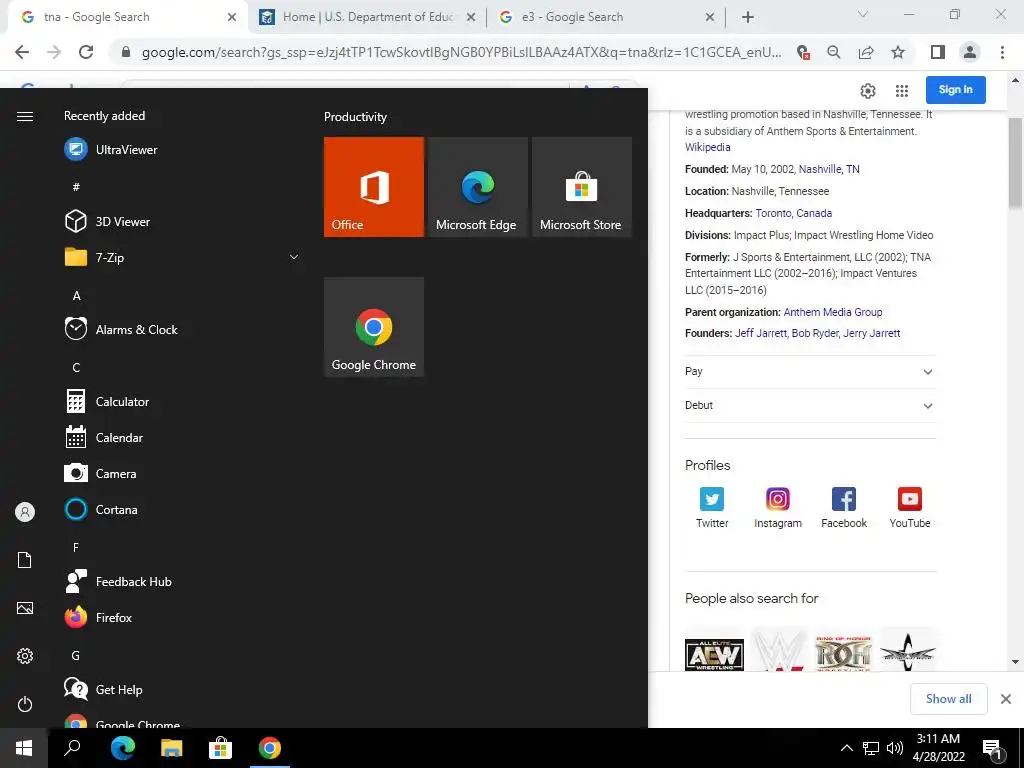Open the Wikipedia link
1024x768 pixels.
pyautogui.click(x=707, y=148)
